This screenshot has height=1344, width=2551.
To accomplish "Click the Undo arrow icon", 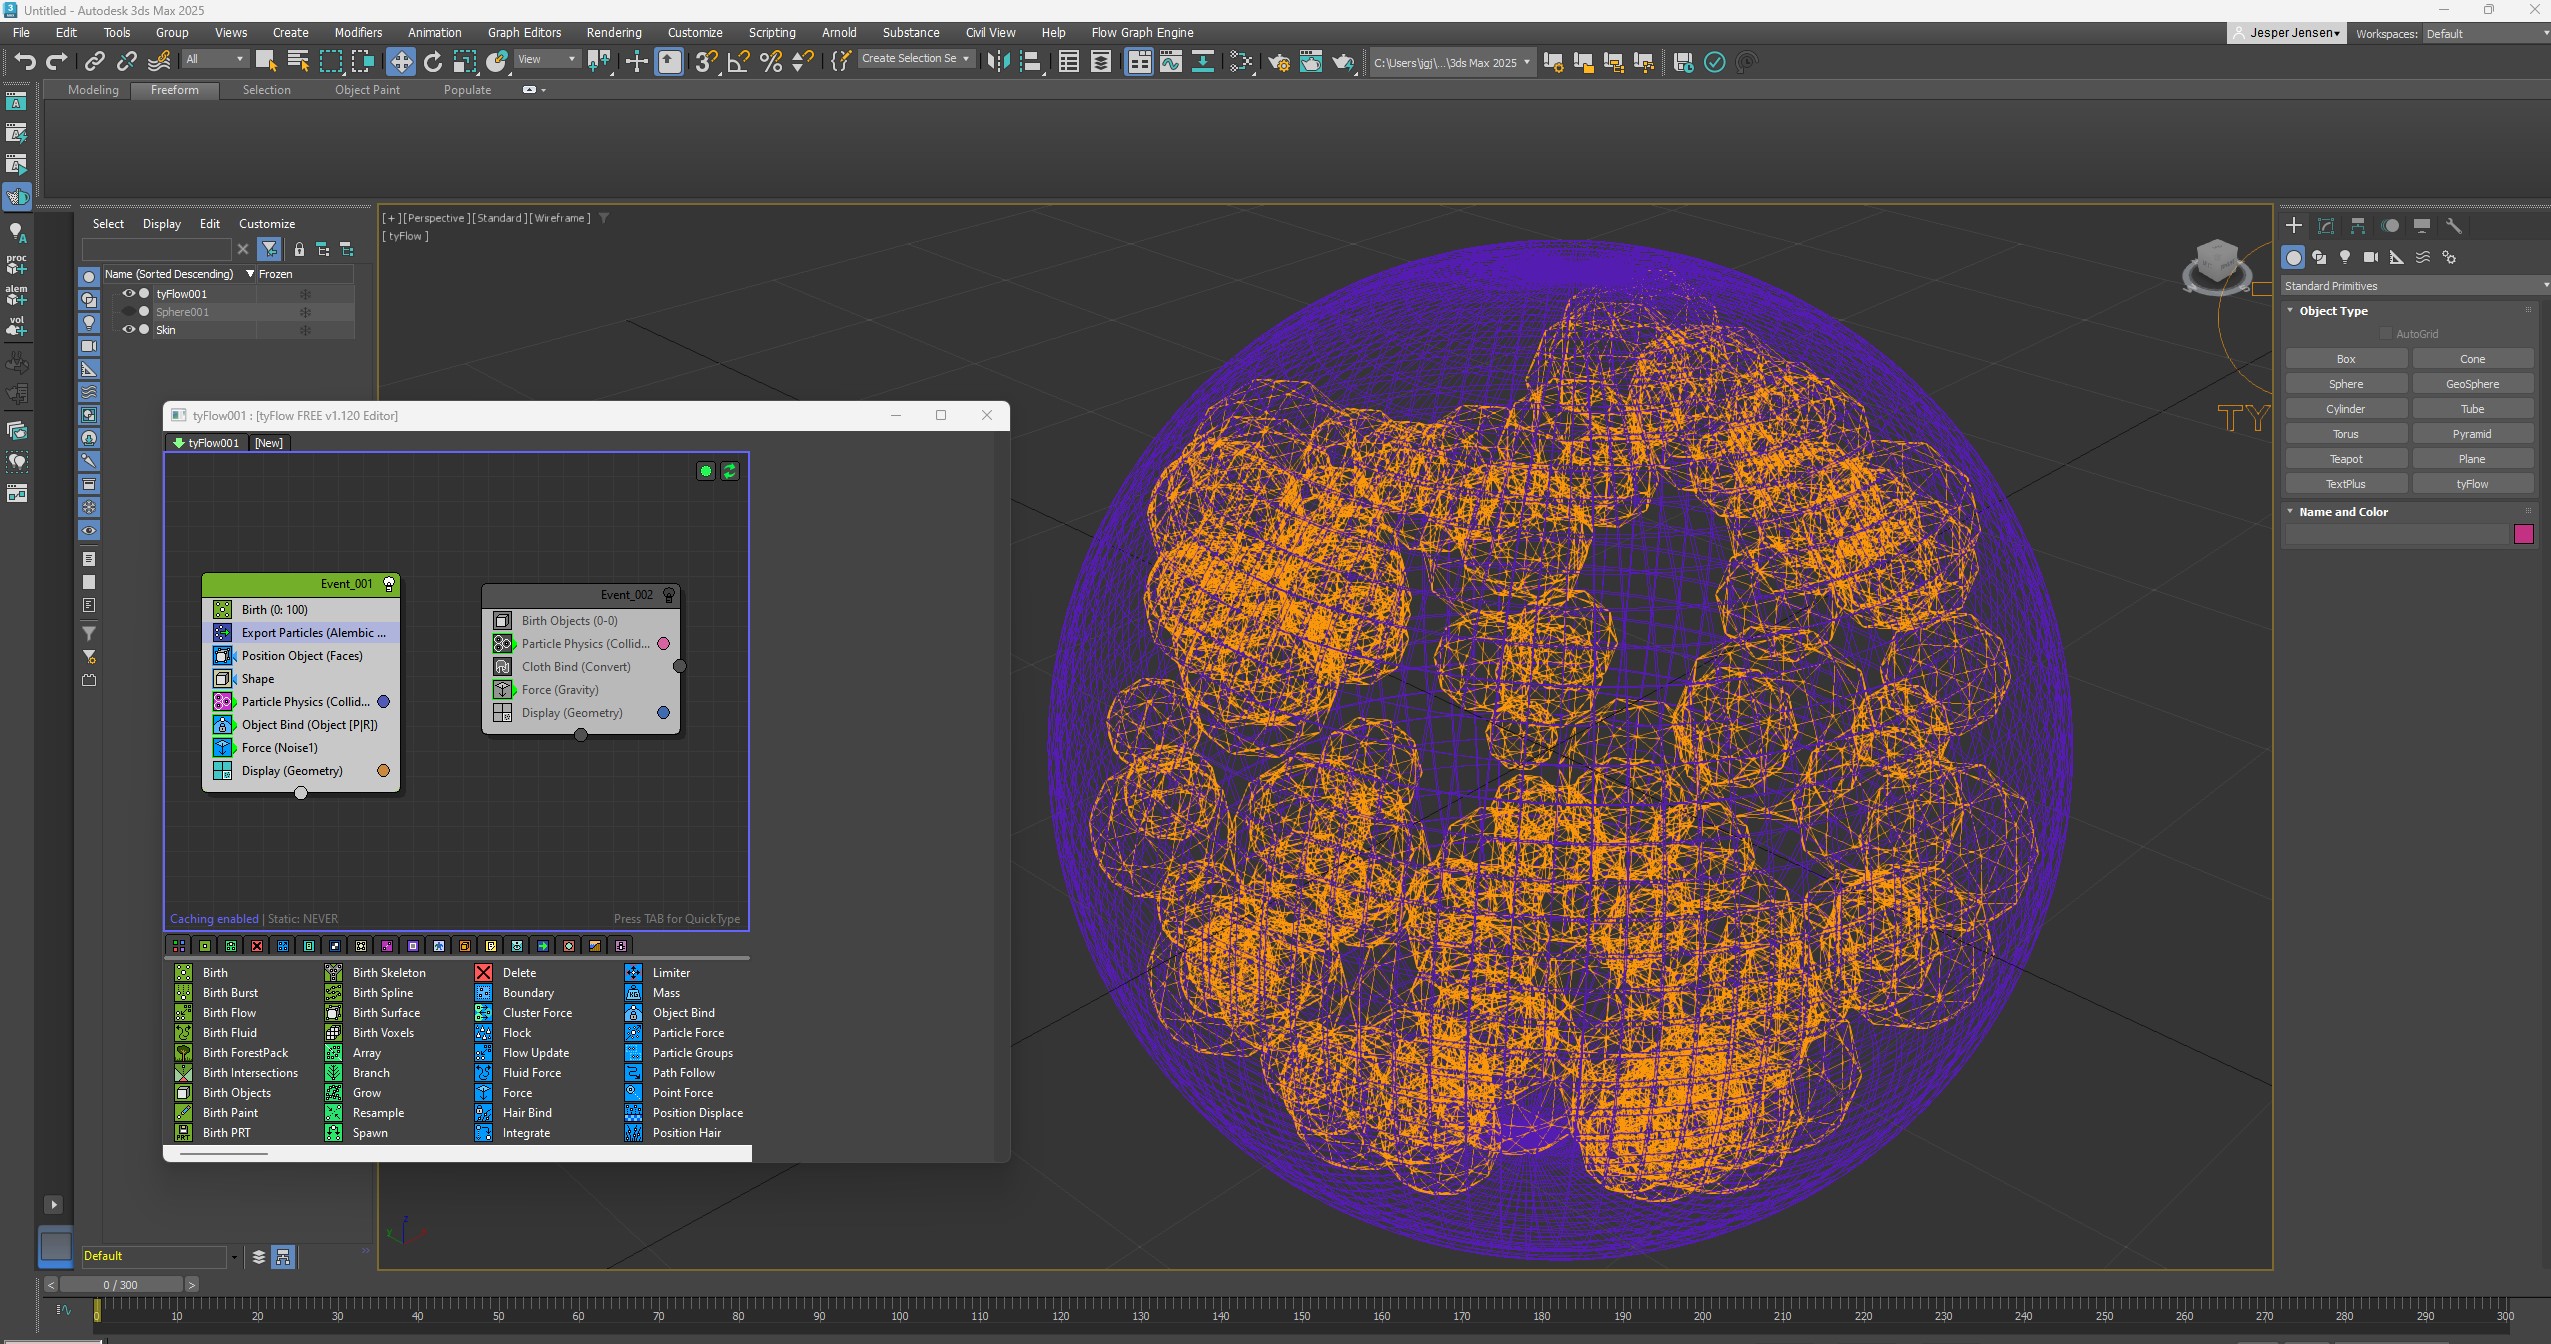I will coord(24,62).
